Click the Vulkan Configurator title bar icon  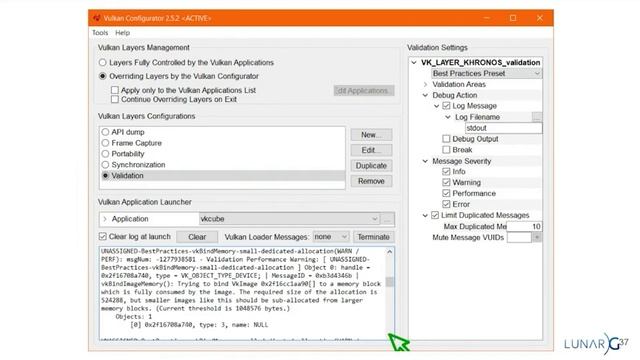coord(96,18)
